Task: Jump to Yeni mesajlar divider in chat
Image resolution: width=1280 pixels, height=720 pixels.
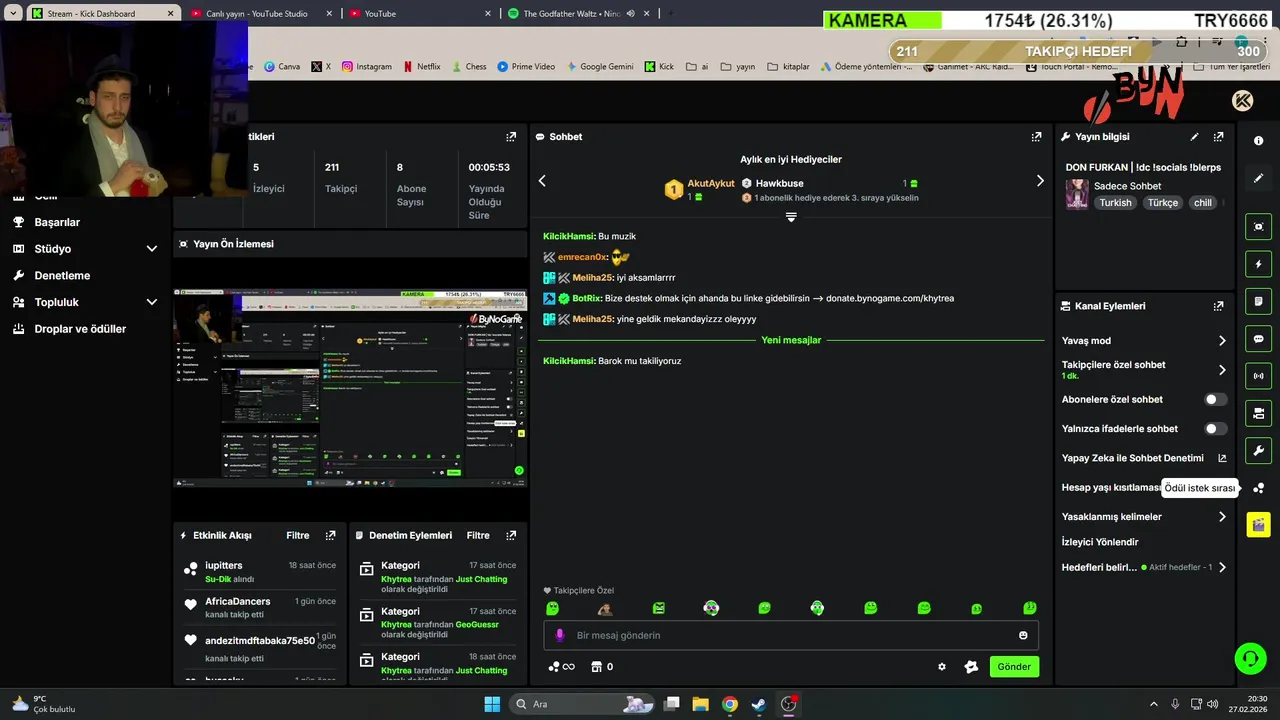Action: [791, 340]
